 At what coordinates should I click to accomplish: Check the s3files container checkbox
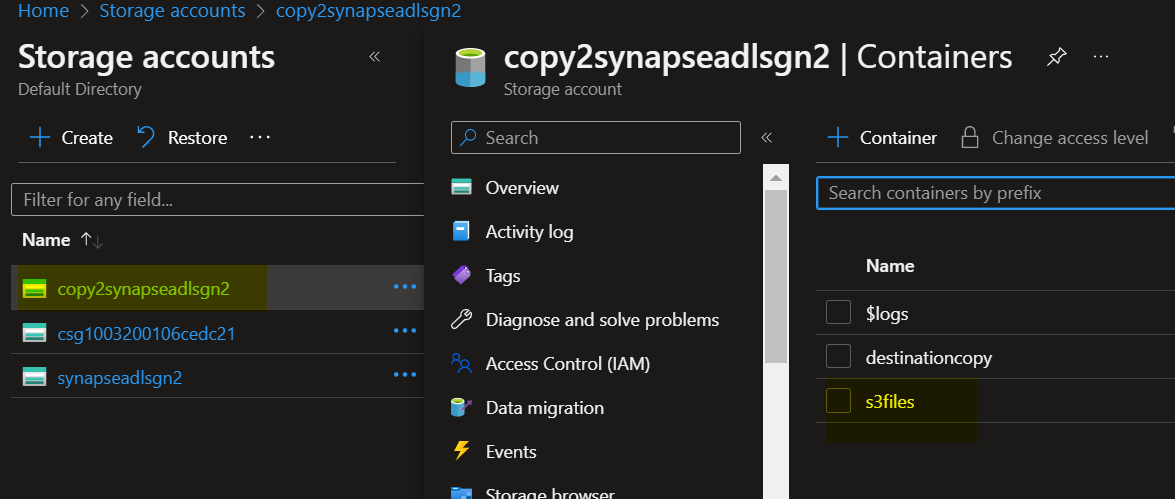tap(838, 400)
